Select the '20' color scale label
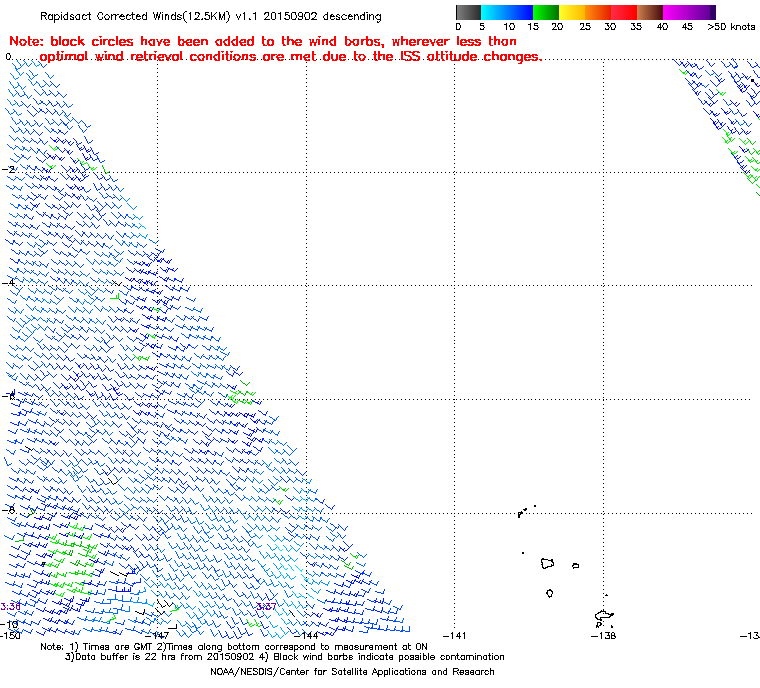 click(557, 27)
